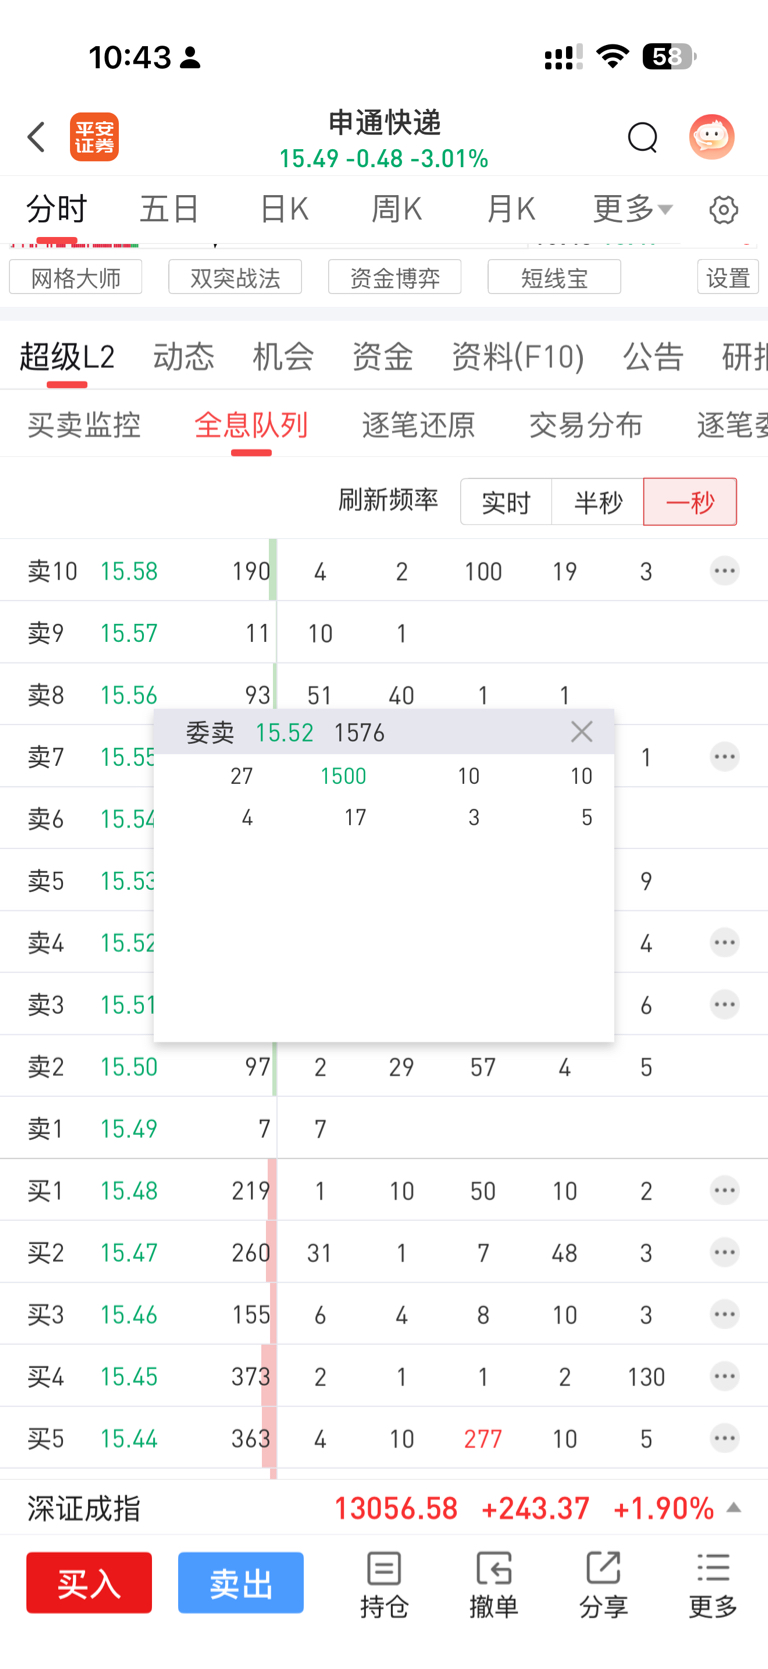Open the search magnifier icon
The image size is (768, 1669).
coord(642,137)
